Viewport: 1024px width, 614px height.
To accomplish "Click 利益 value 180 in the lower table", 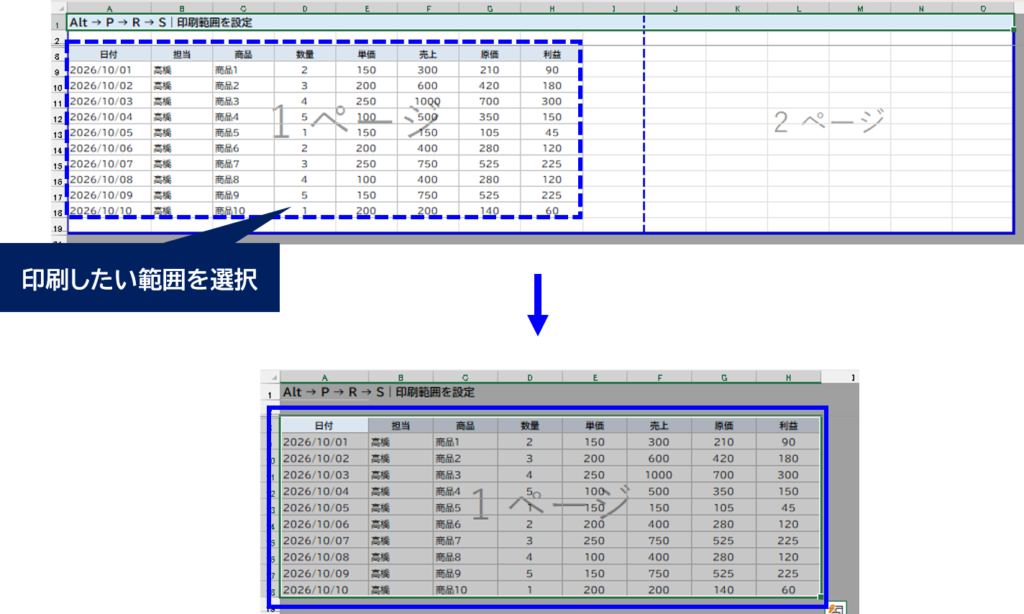I will pyautogui.click(x=788, y=459).
